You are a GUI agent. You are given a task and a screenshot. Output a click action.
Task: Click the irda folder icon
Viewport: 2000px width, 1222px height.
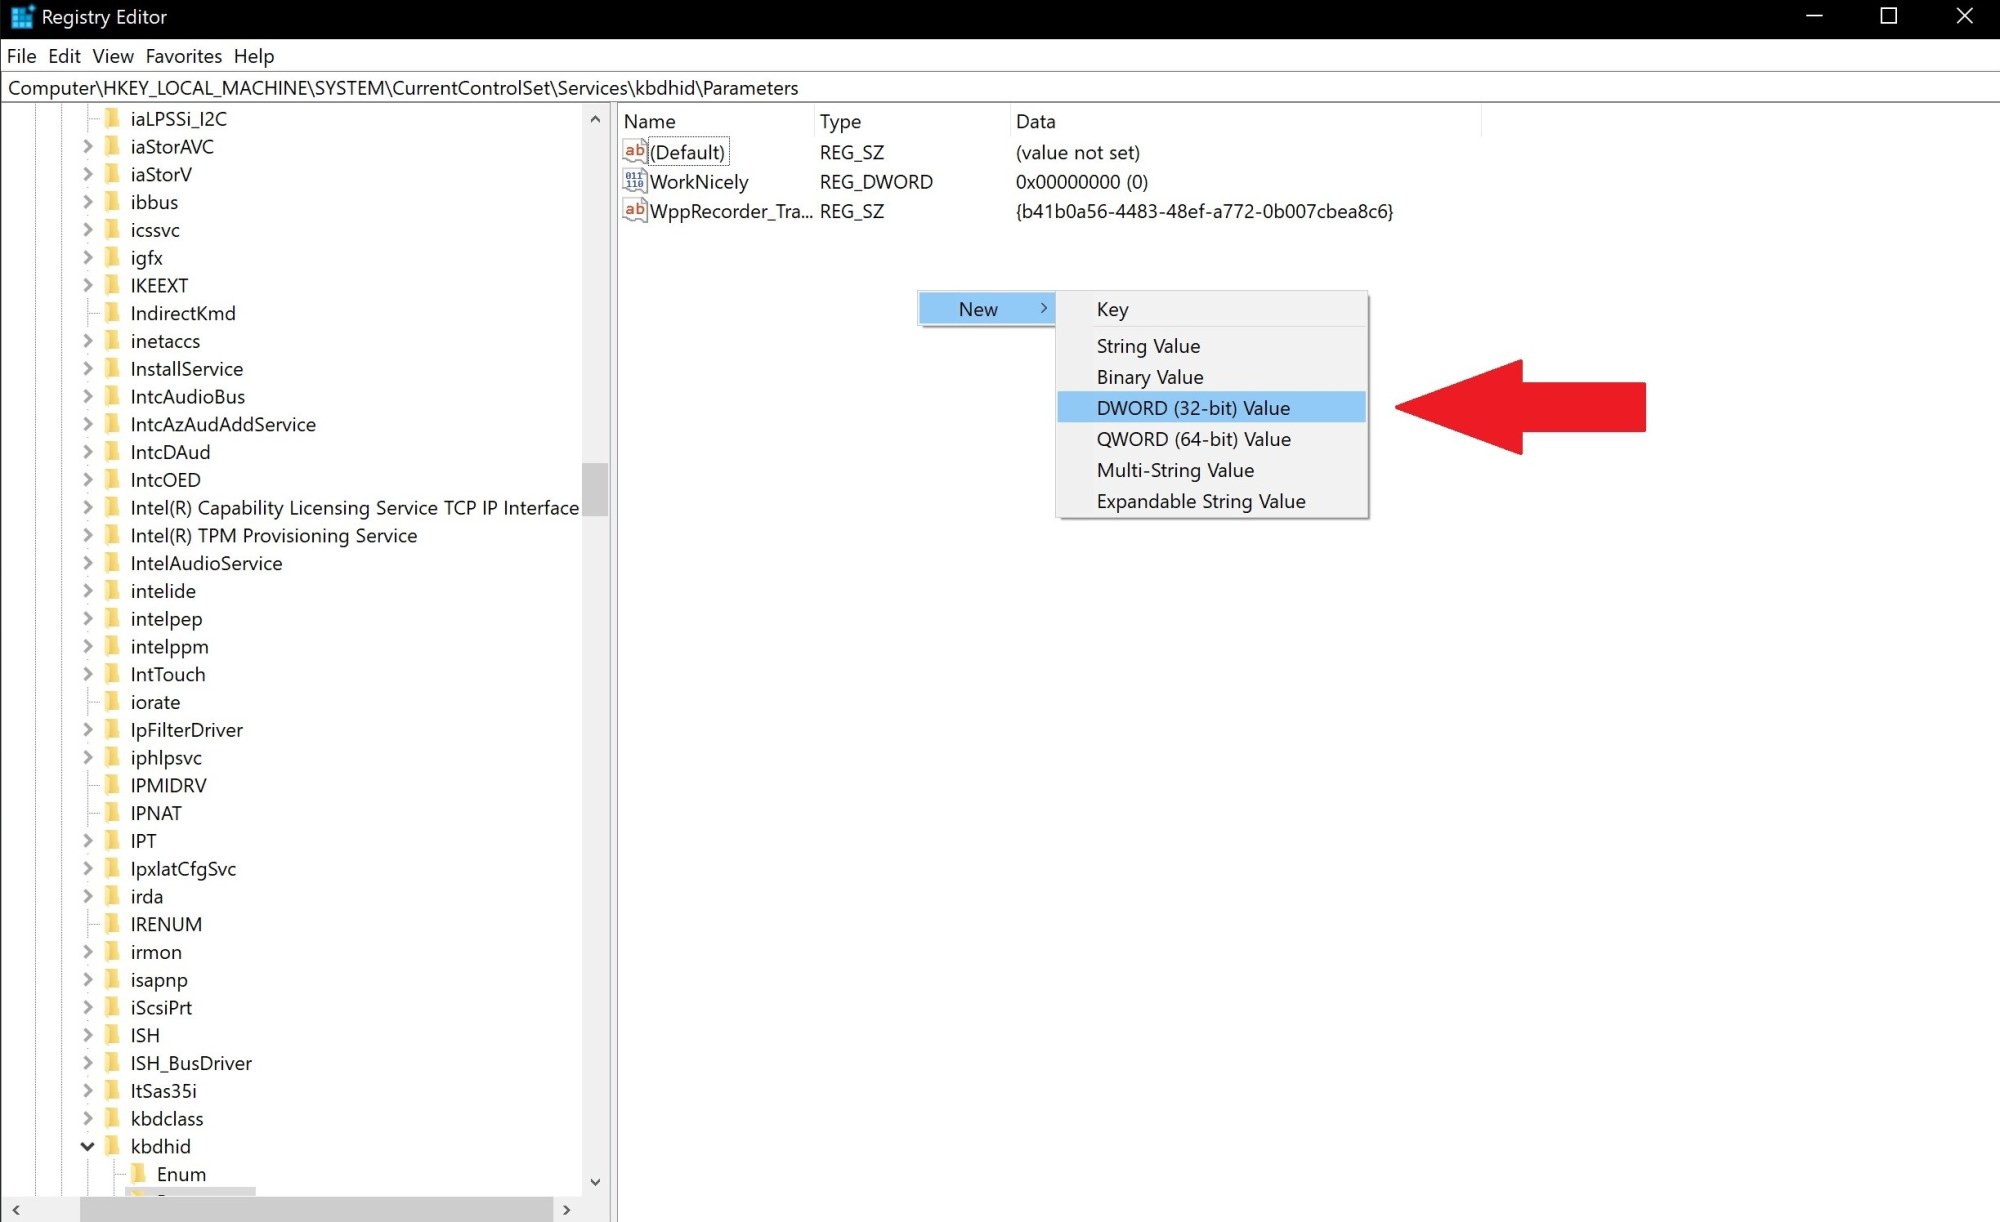click(113, 896)
